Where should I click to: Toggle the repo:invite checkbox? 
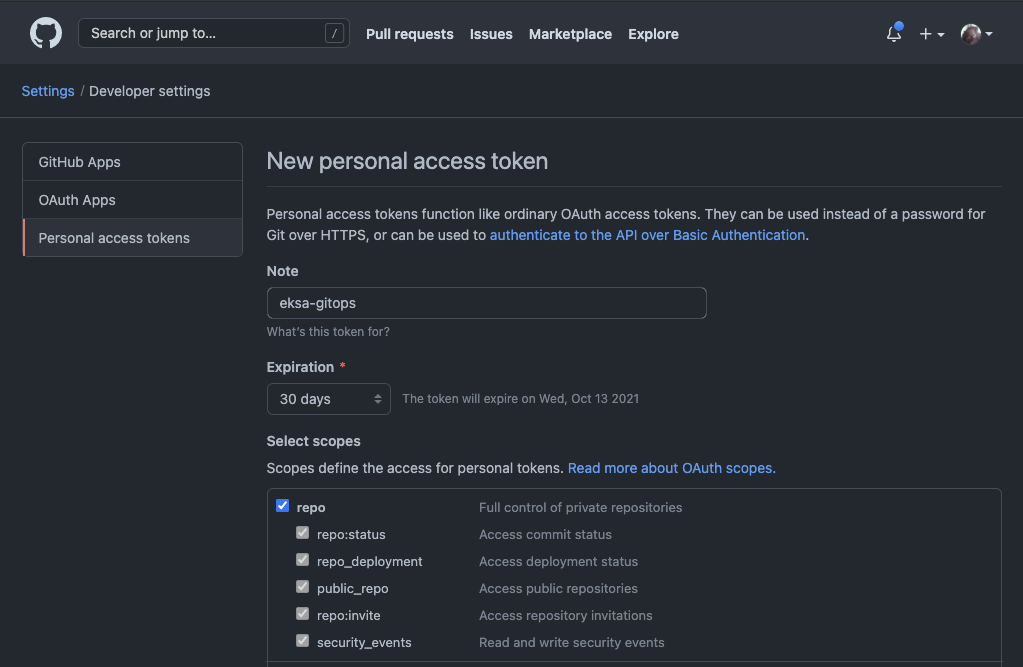pos(303,614)
